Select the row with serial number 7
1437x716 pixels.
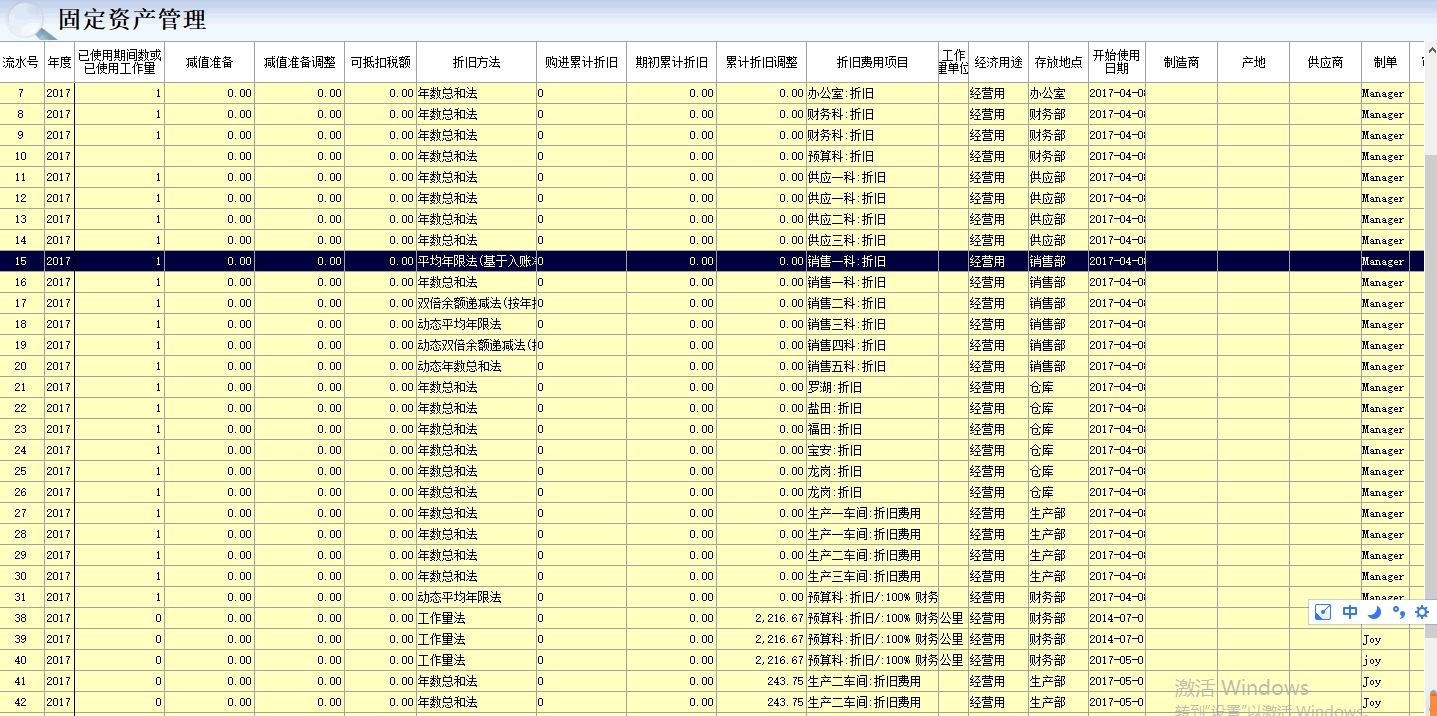[x=711, y=93]
